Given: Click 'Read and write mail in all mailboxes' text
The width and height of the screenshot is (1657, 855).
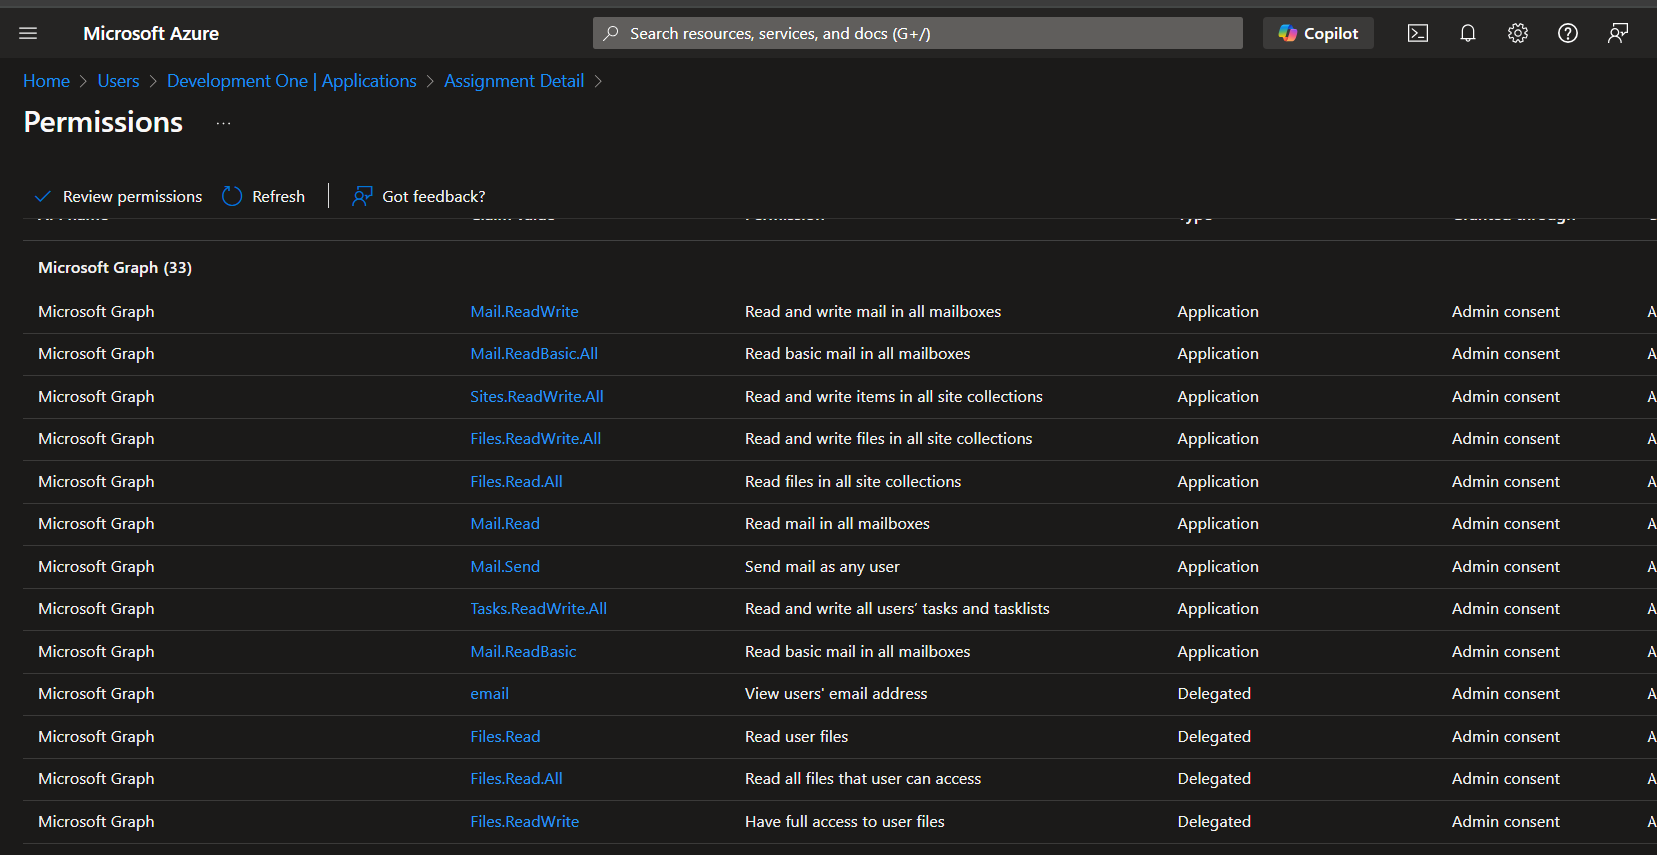Looking at the screenshot, I should click(x=873, y=312).
